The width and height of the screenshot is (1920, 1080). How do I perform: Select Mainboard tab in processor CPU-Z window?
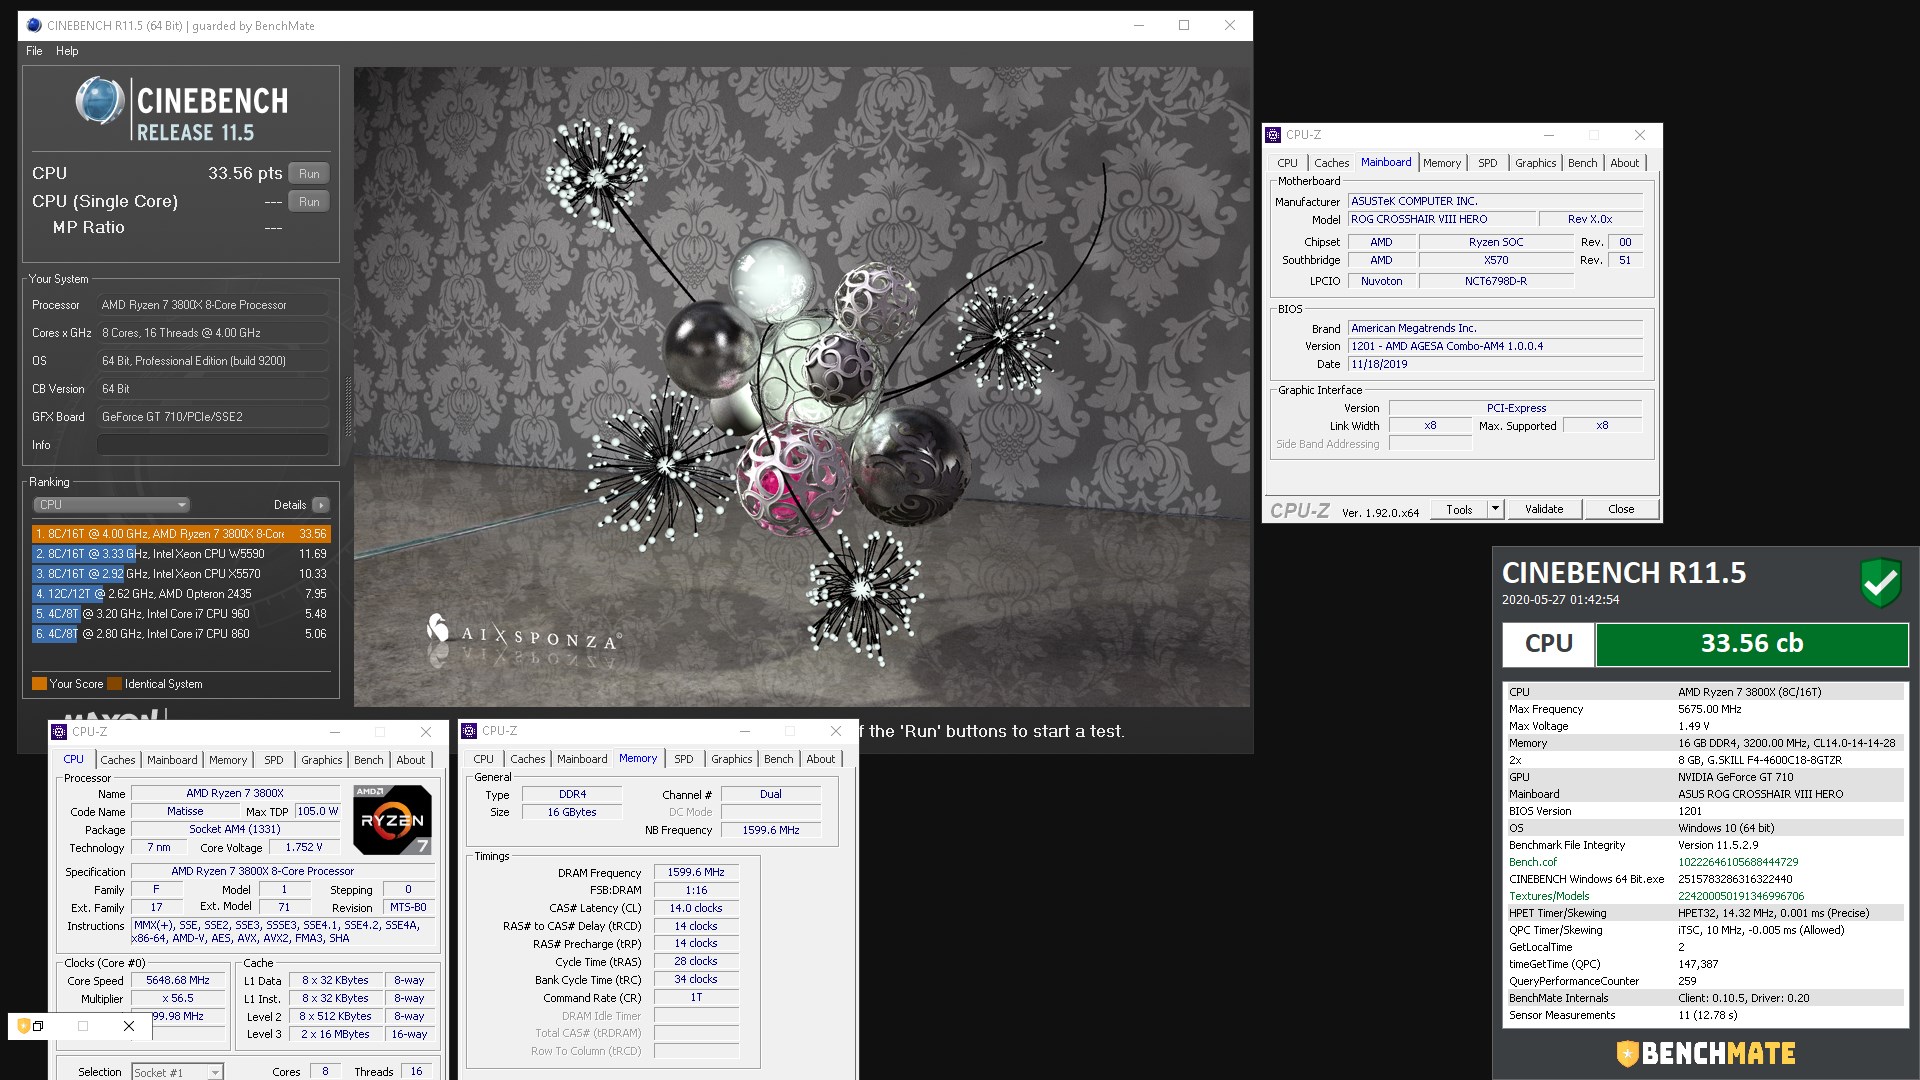pos(172,760)
